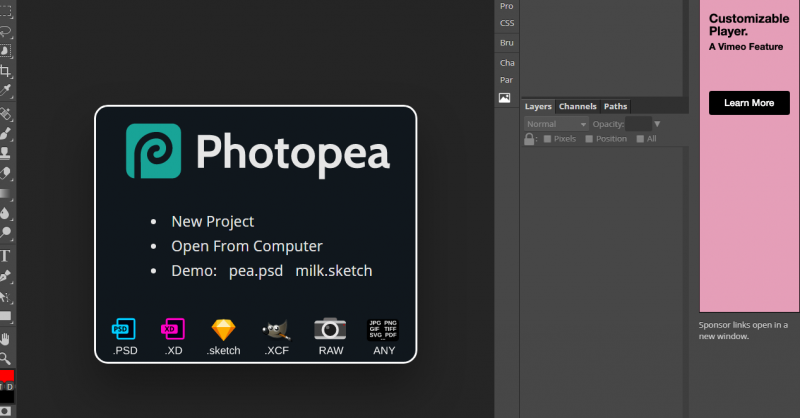Open the Cha character side panel

[507, 63]
